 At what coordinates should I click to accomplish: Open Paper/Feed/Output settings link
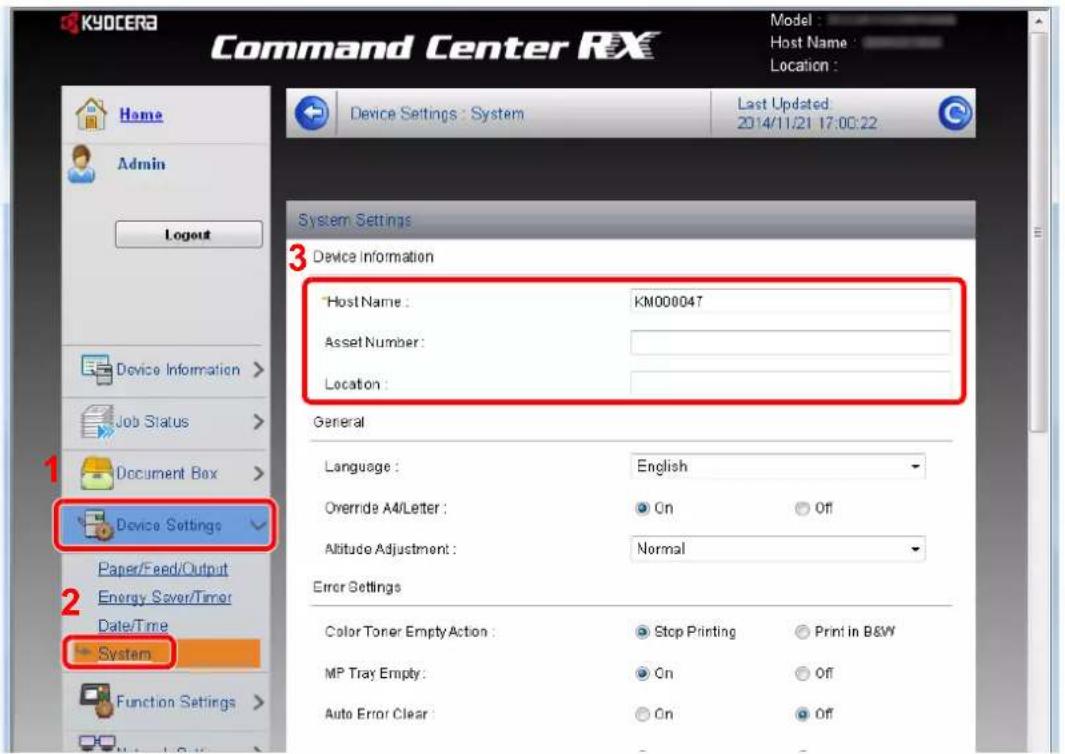pos(163,569)
